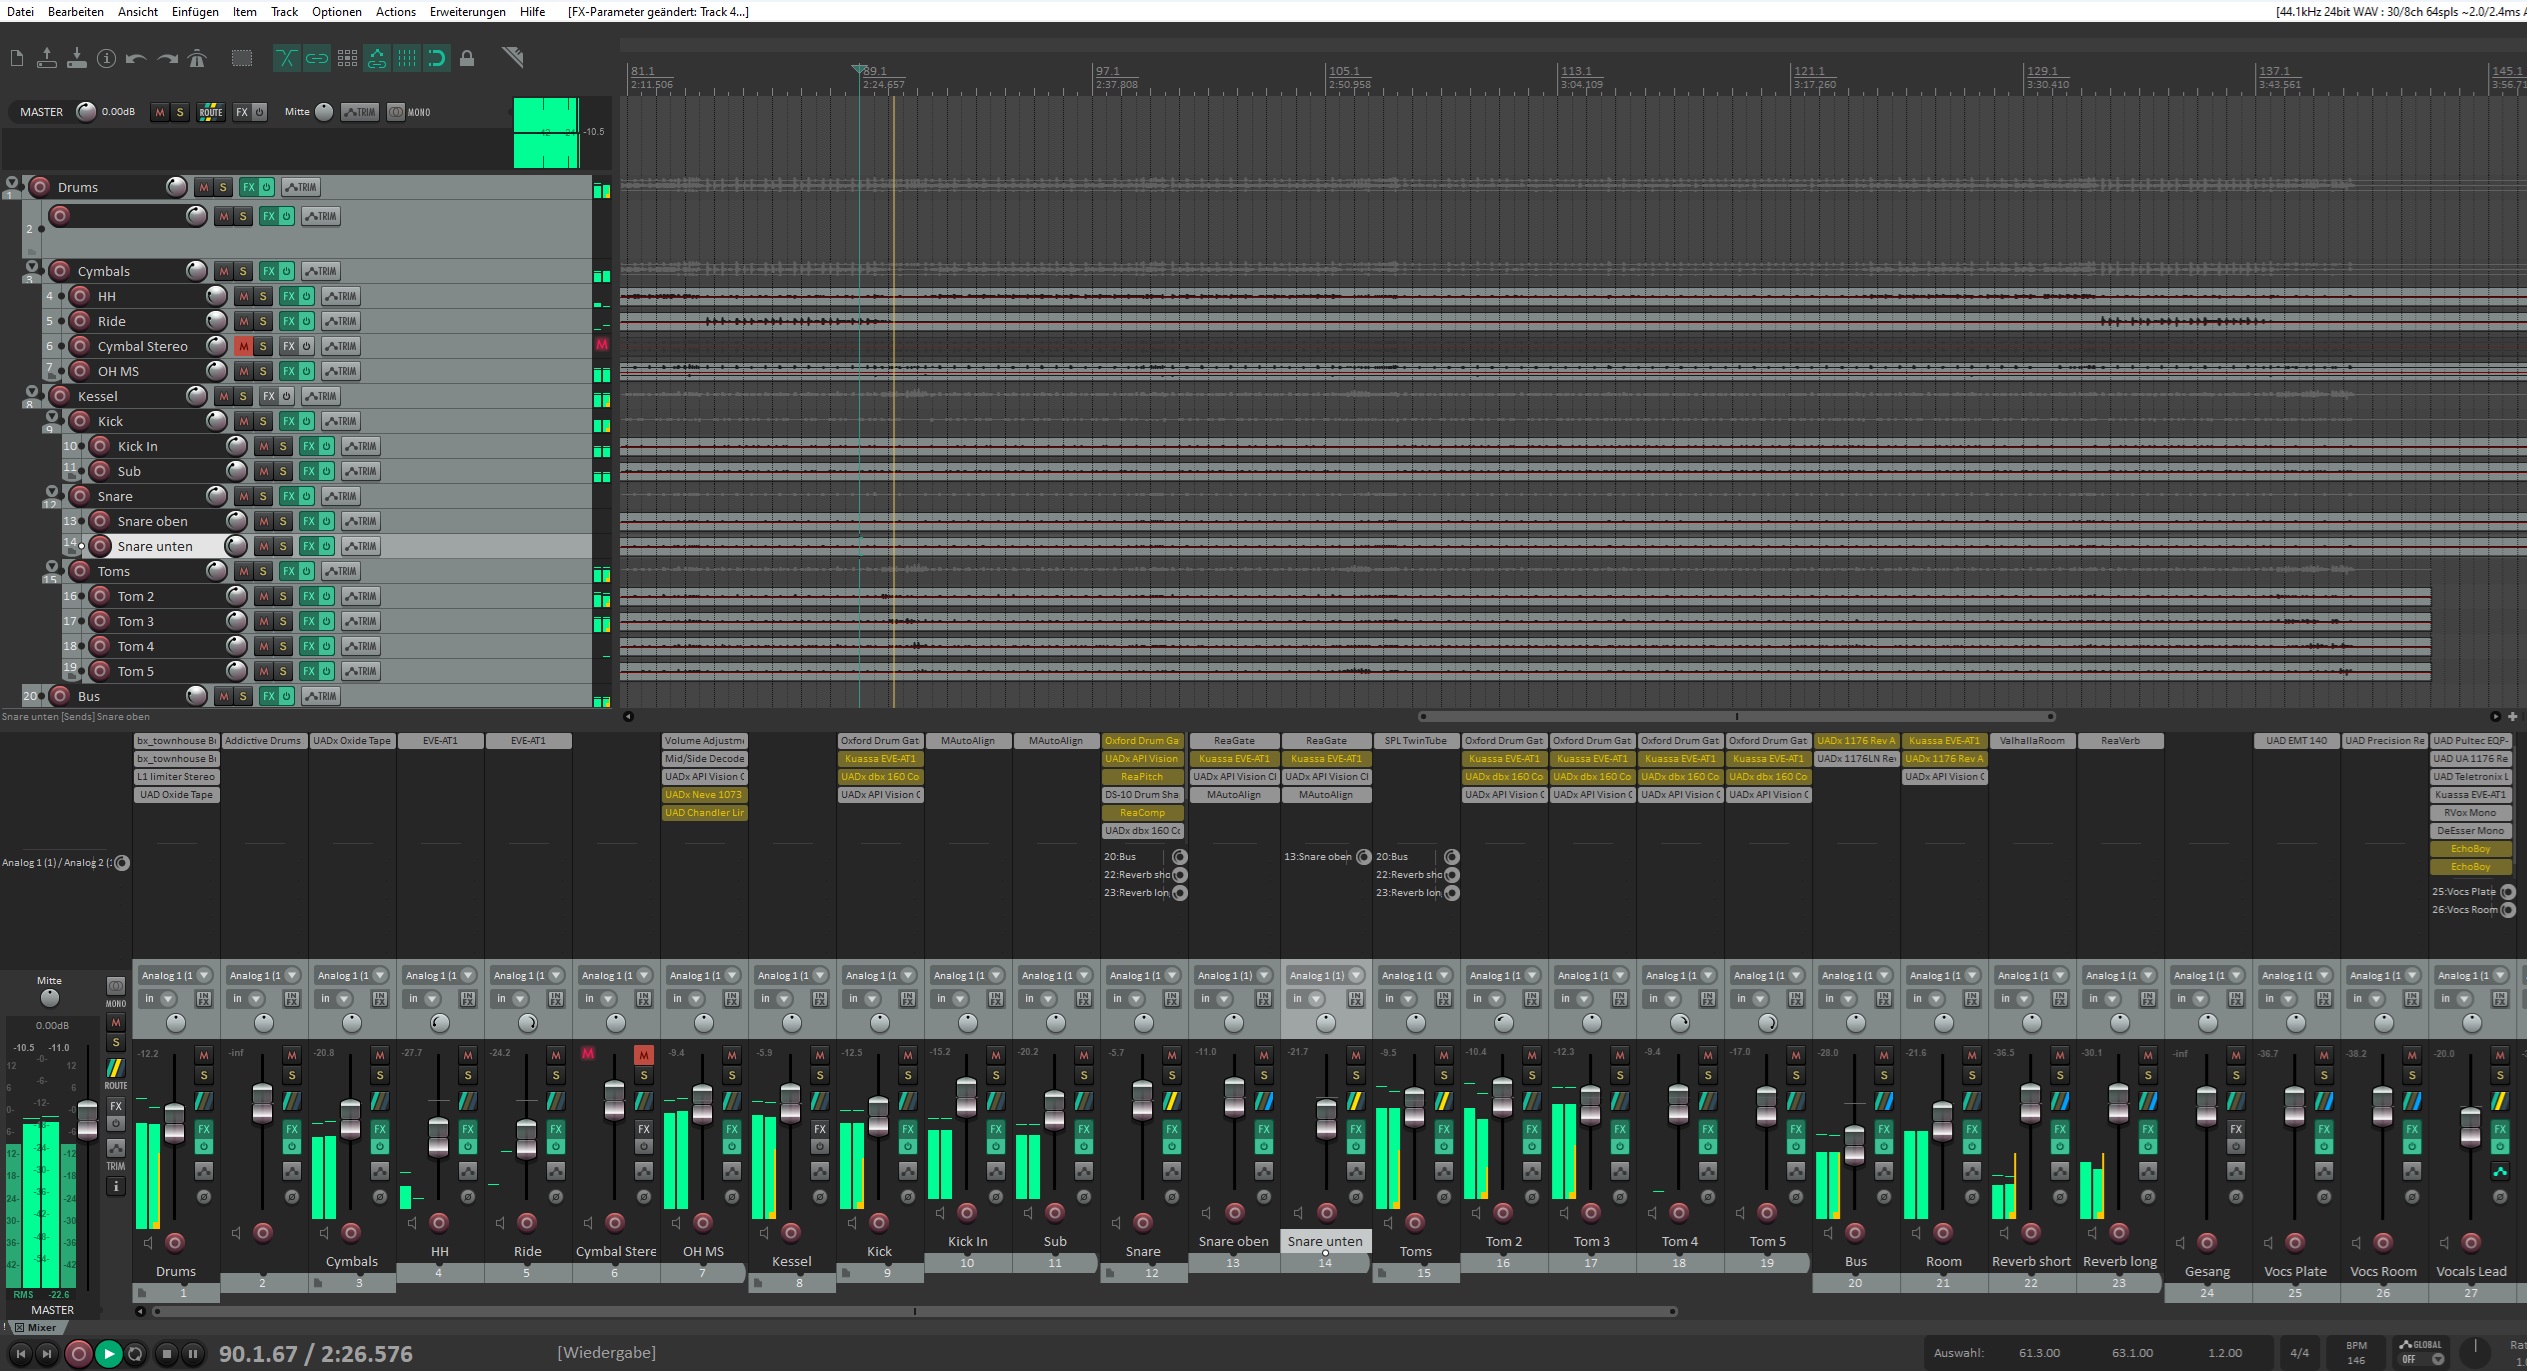
Task: Click the metronome icon in toolbar
Action: click(197, 59)
